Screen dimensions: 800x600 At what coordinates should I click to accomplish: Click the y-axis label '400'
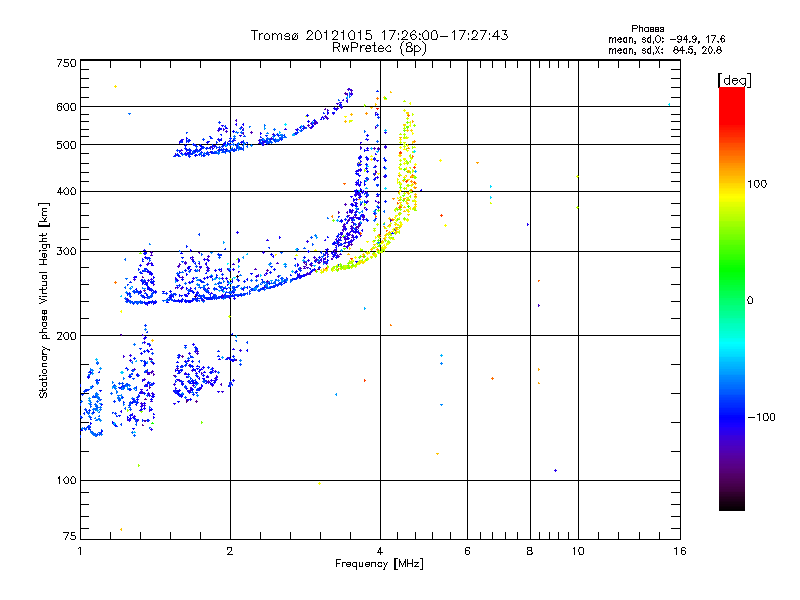66,192
